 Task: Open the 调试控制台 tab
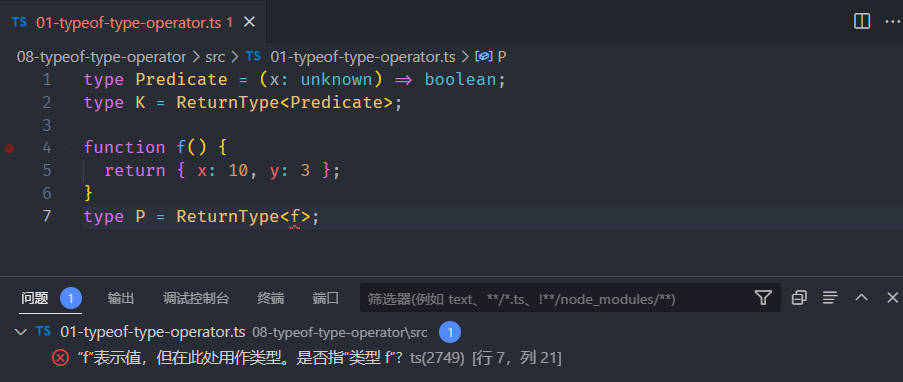coord(196,298)
